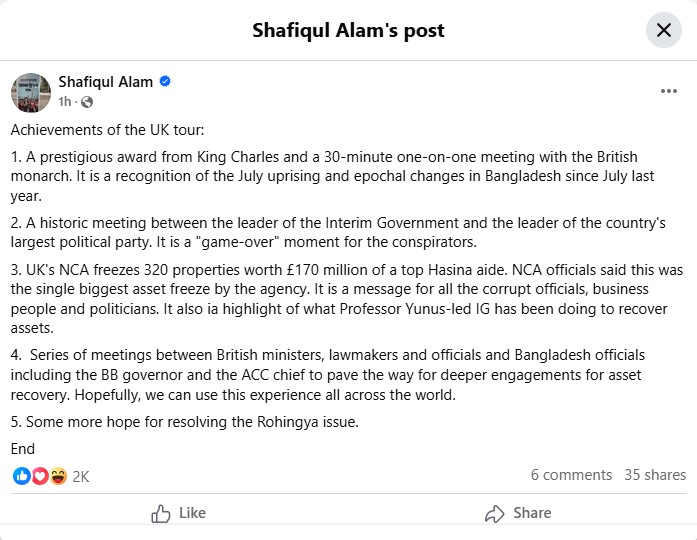Click the arrow icon beside Share
This screenshot has height=540, width=697.
tap(494, 514)
